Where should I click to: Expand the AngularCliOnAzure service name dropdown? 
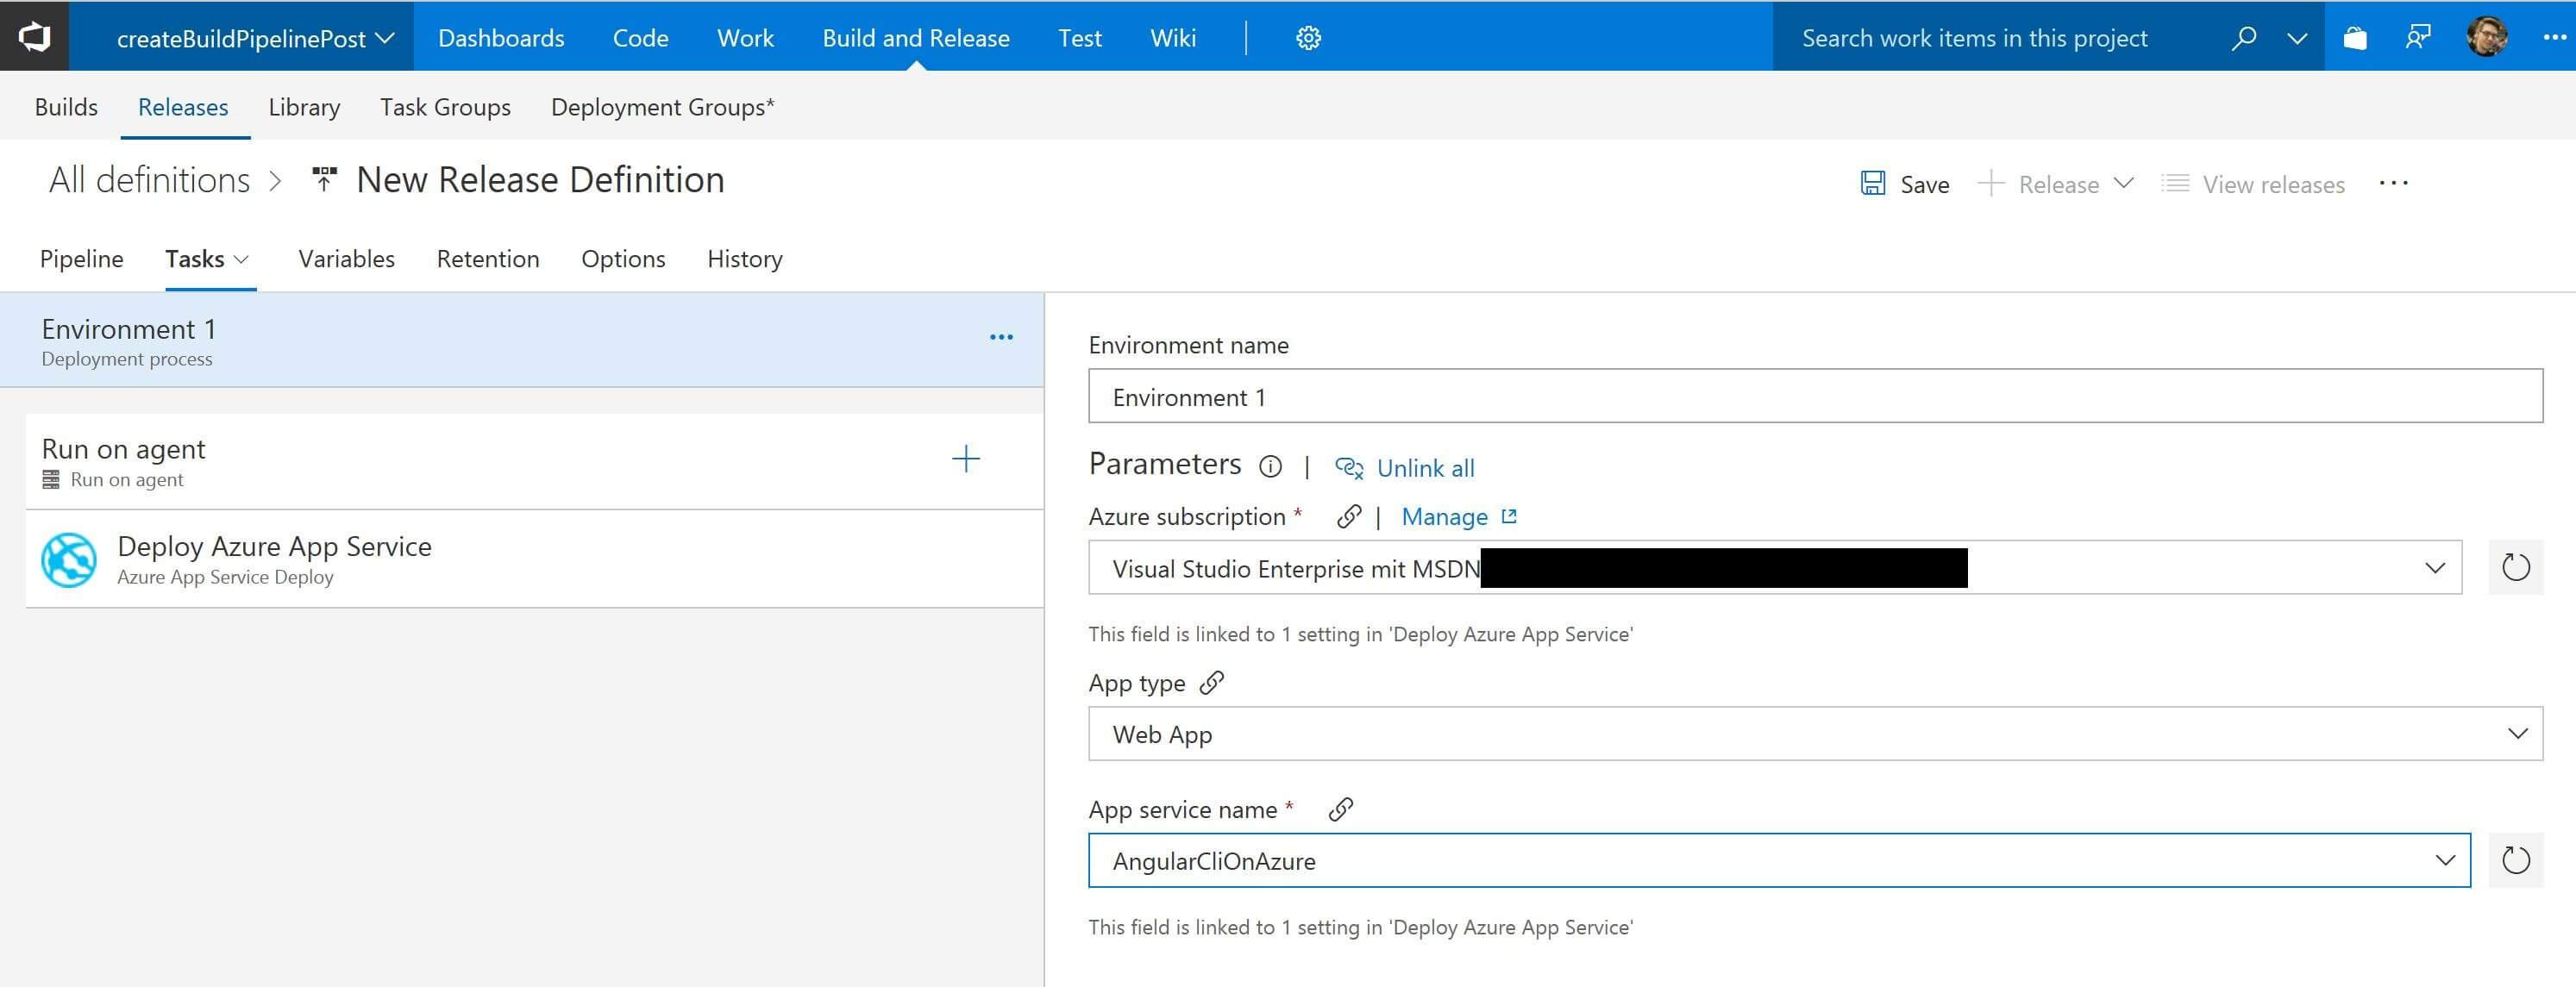point(2445,861)
